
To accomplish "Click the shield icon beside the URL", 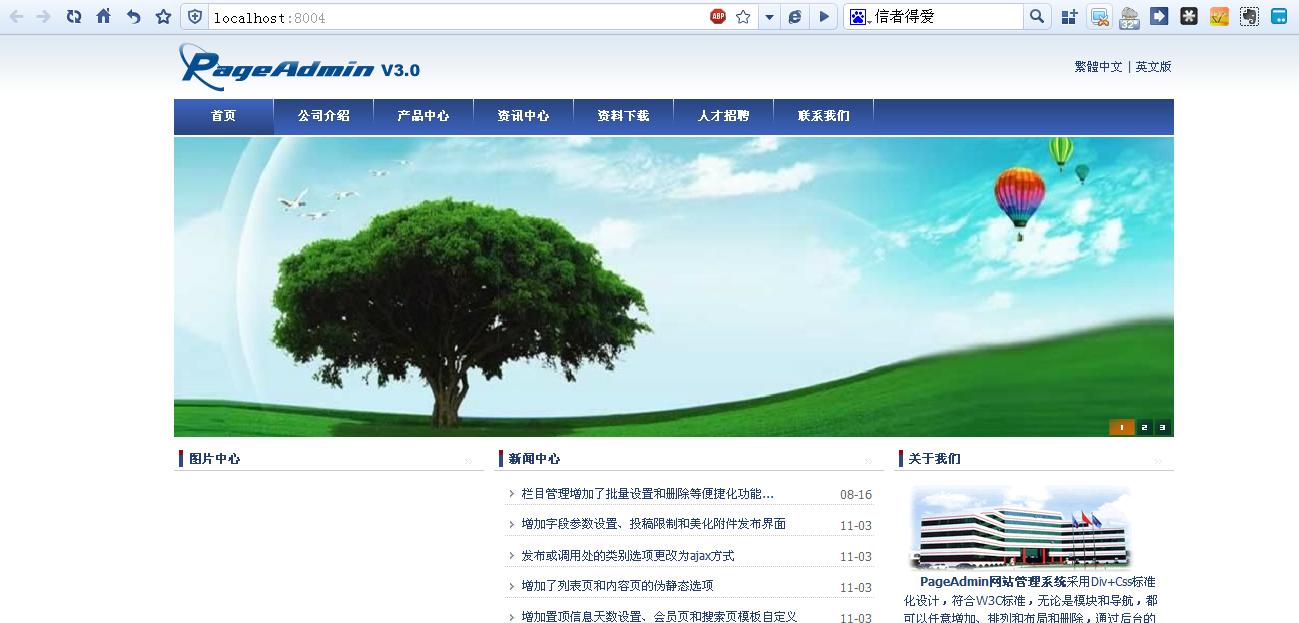I will 195,17.
